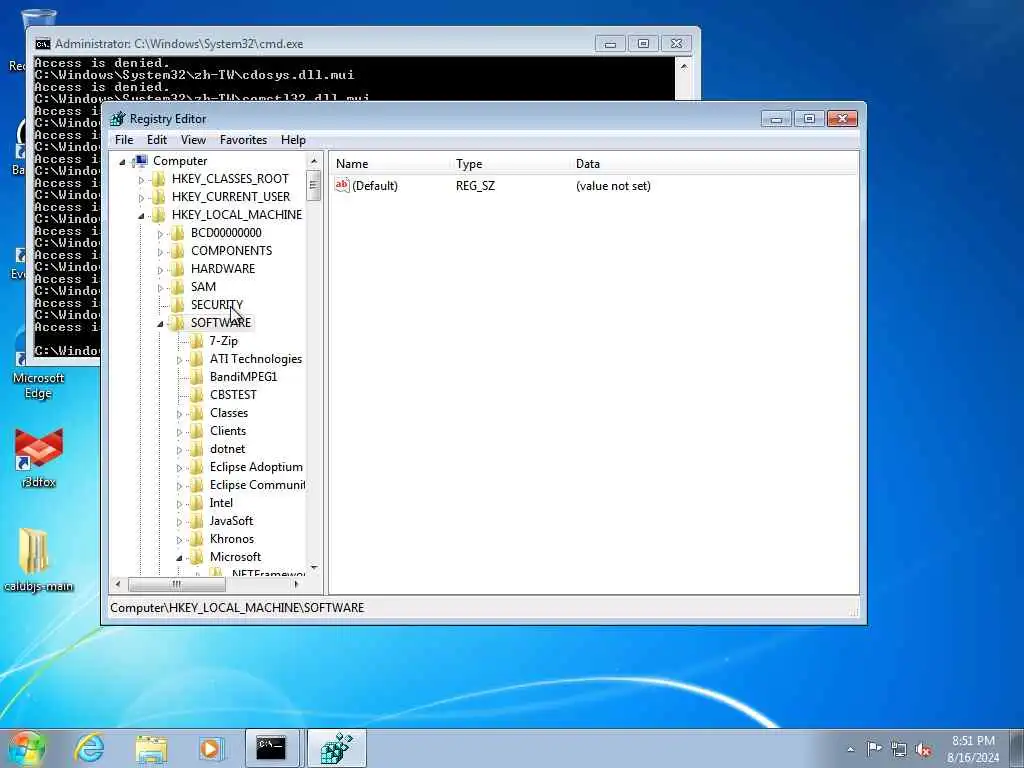Expand the BCD00000000 key
The image size is (1024, 768).
click(x=160, y=234)
